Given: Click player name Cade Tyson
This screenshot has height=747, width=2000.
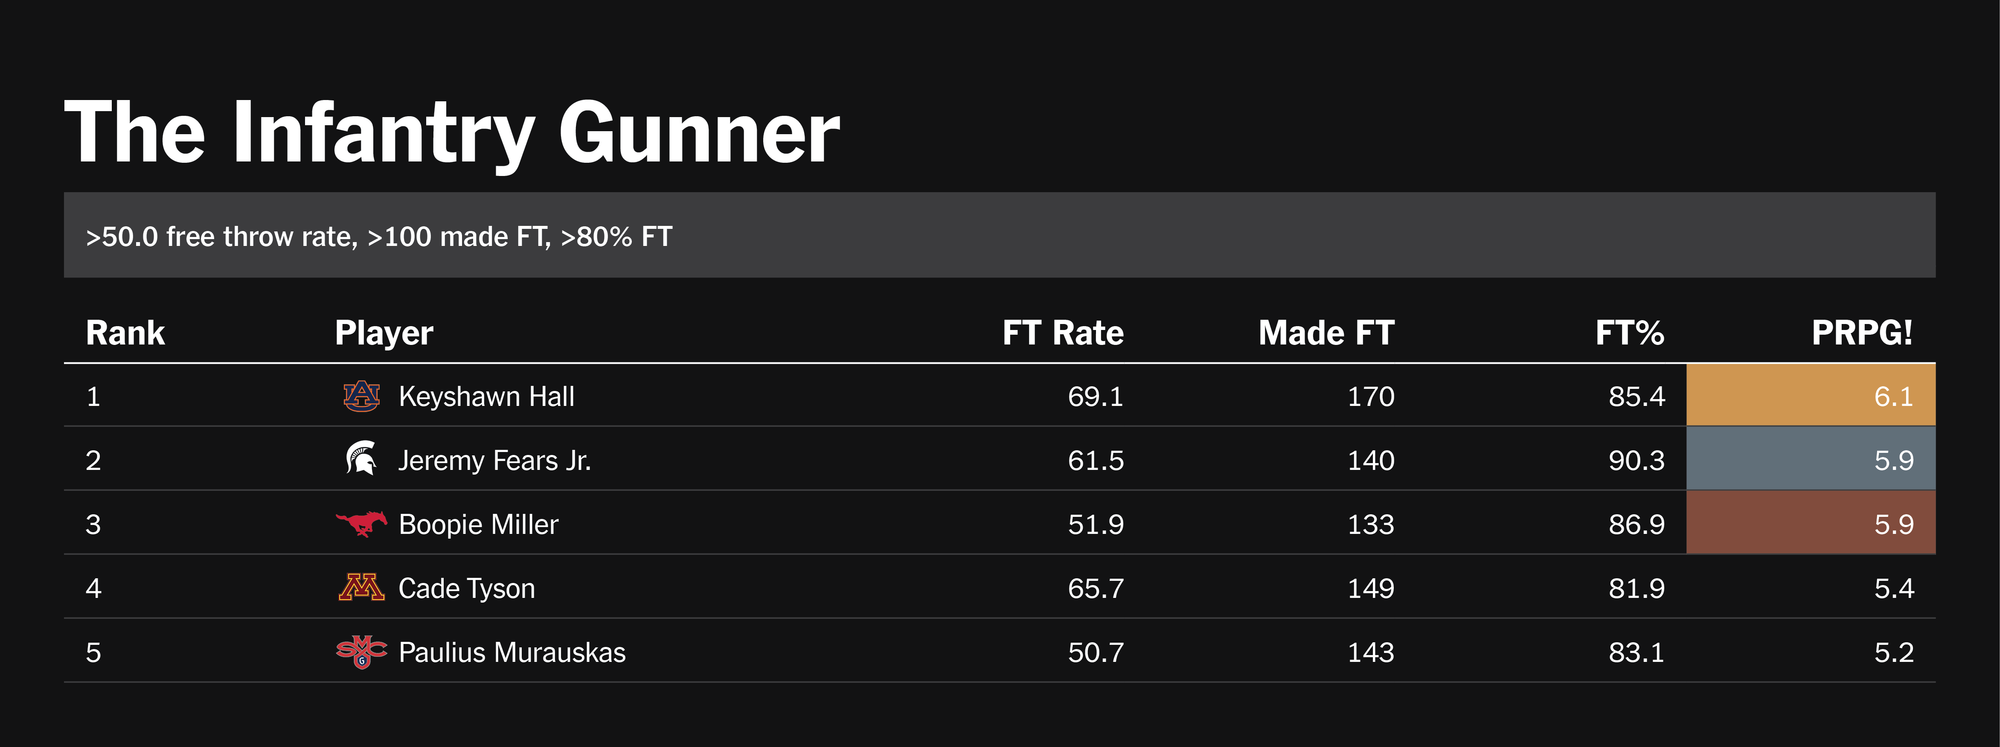Looking at the screenshot, I should click(466, 589).
